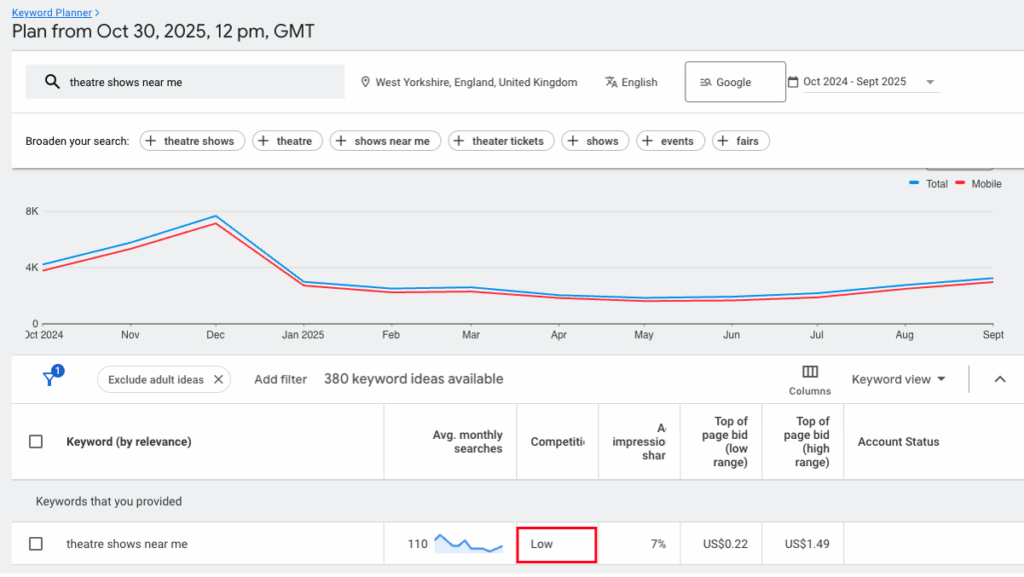1024x577 pixels.
Task: Select all keywords with the header checkbox
Action: tap(36, 441)
